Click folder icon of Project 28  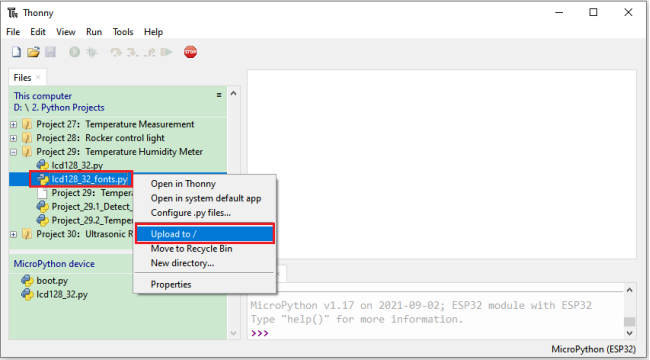click(27, 138)
